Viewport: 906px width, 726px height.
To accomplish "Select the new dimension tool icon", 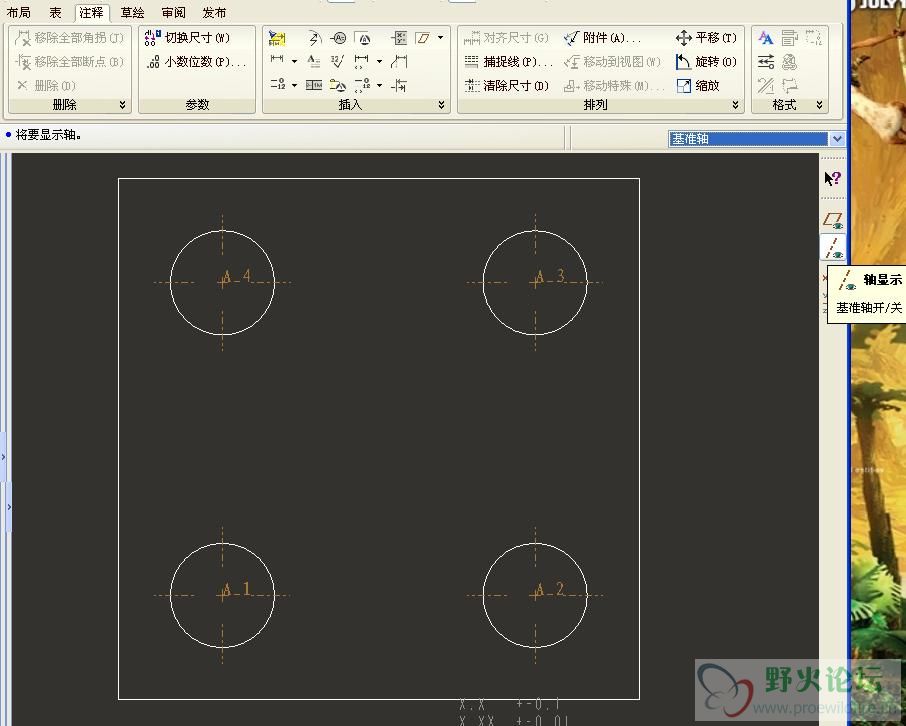I will (x=277, y=59).
